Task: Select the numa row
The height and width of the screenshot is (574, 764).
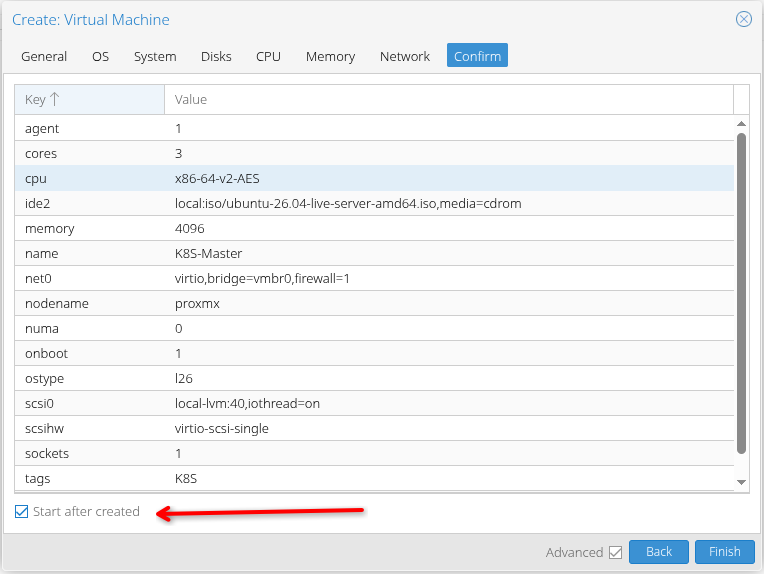Action: [374, 328]
